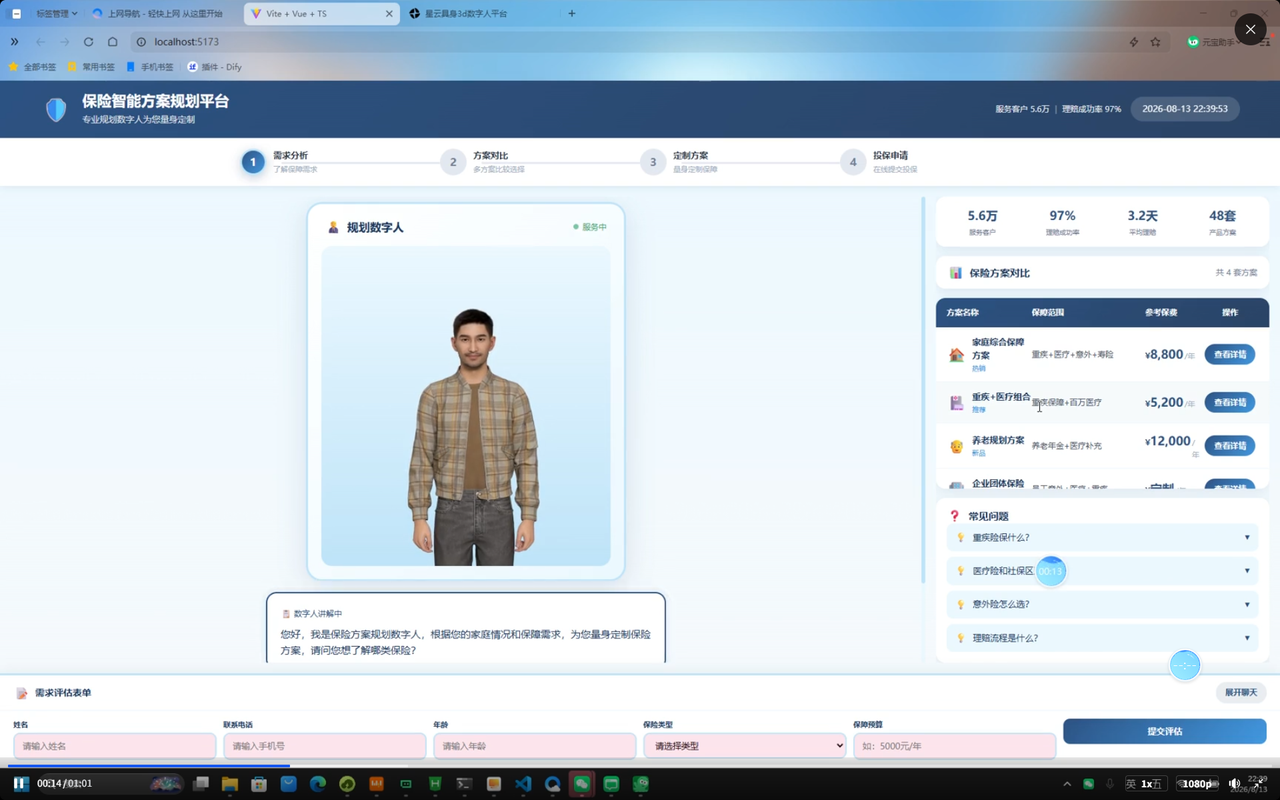The width and height of the screenshot is (1280, 800).
Task: Click the red question mark icon by 常见问题
Action: click(x=954, y=516)
